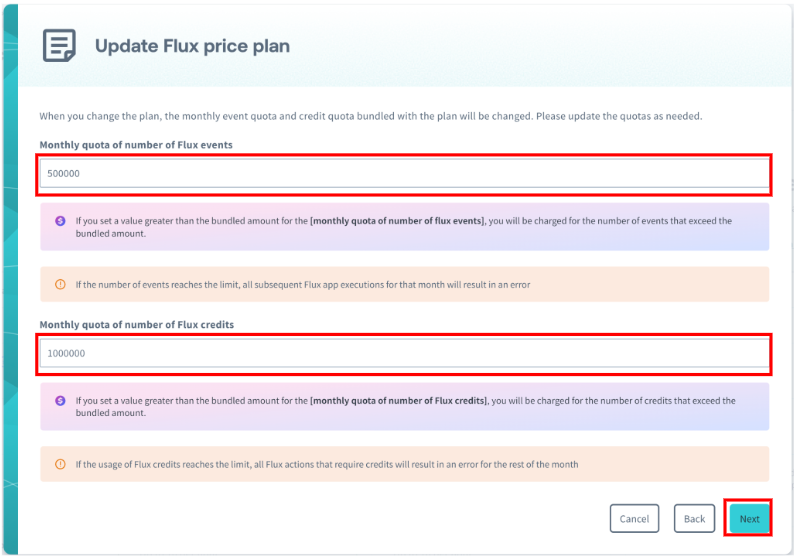Click the intro text about changing the plan
This screenshot has width=794, height=557.
click(370, 116)
